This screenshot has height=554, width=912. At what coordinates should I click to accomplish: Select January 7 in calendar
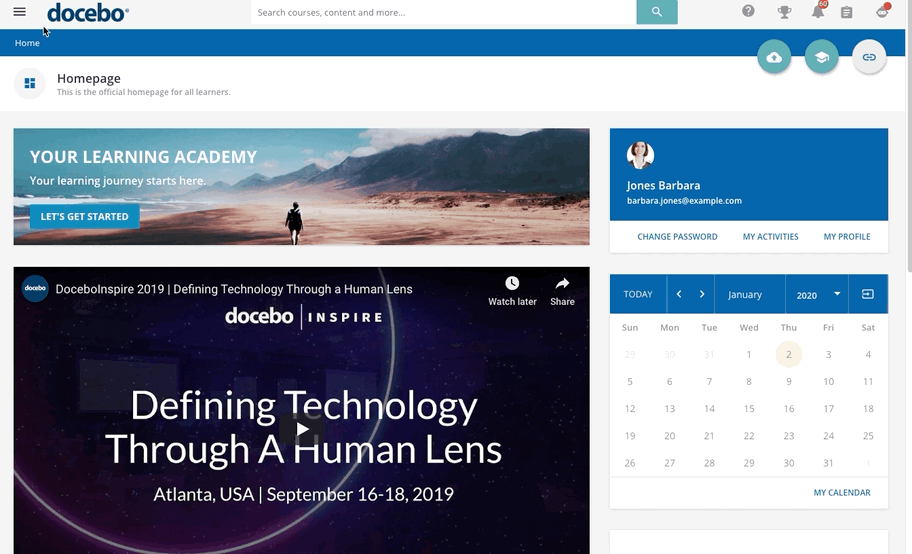(709, 382)
